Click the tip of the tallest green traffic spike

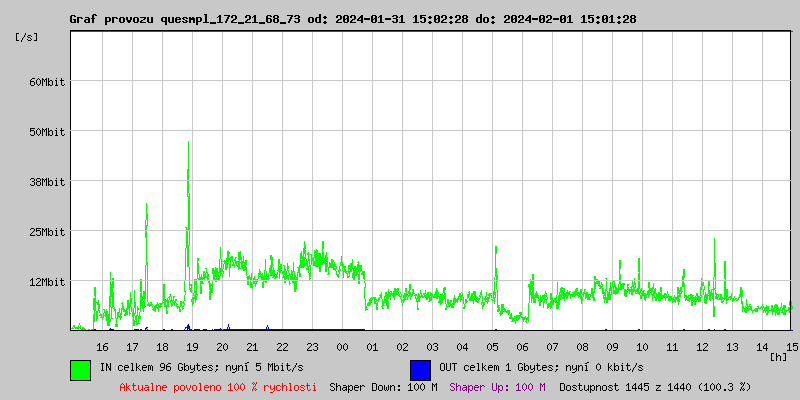pyautogui.click(x=188, y=142)
